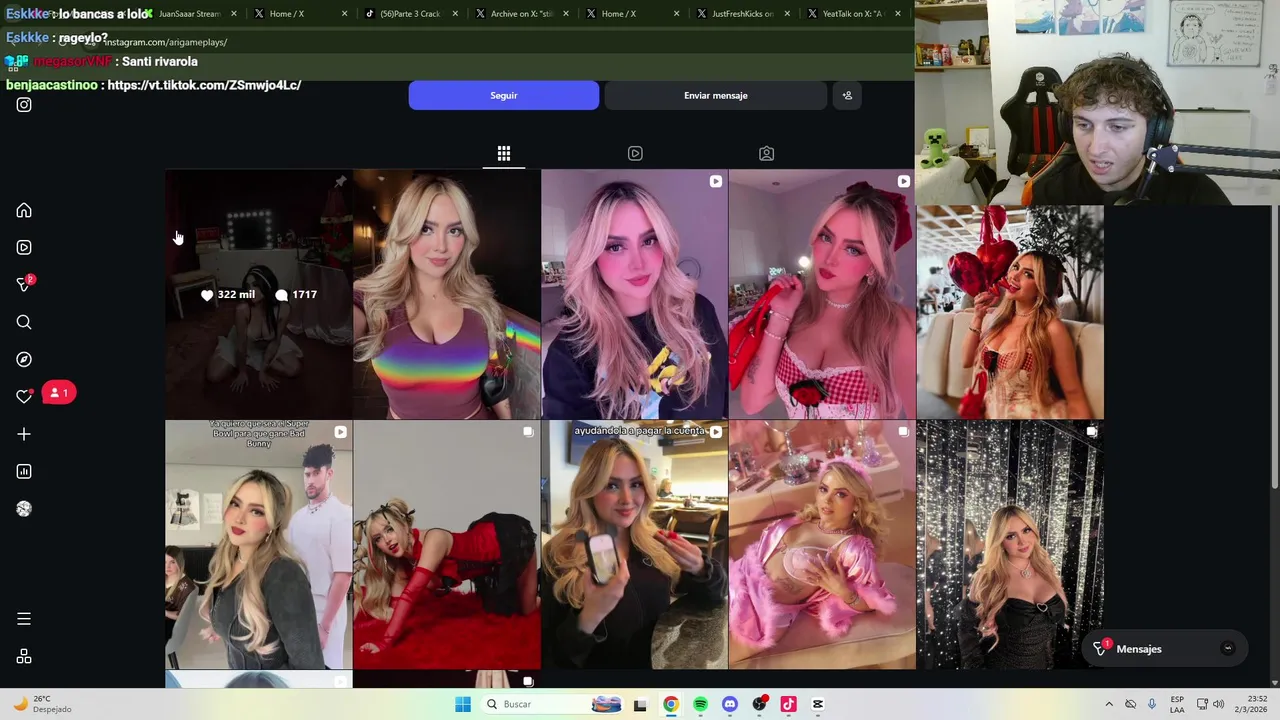
Task: Switch to the tagged photos tab
Action: tap(766, 153)
